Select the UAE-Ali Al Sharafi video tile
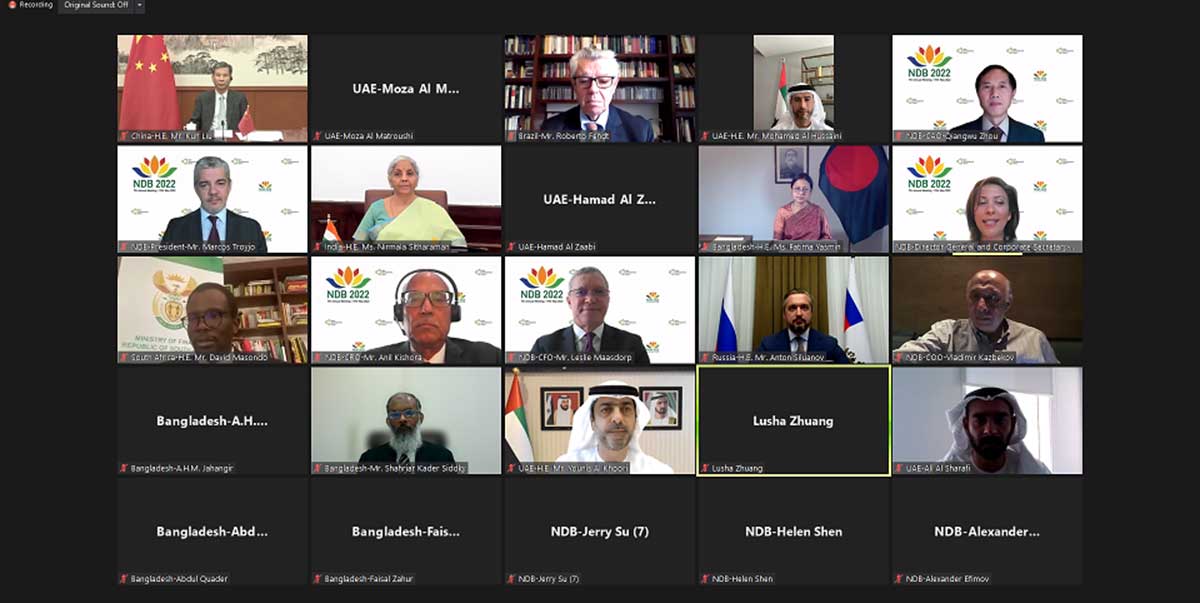This screenshot has width=1200, height=603. [988, 420]
